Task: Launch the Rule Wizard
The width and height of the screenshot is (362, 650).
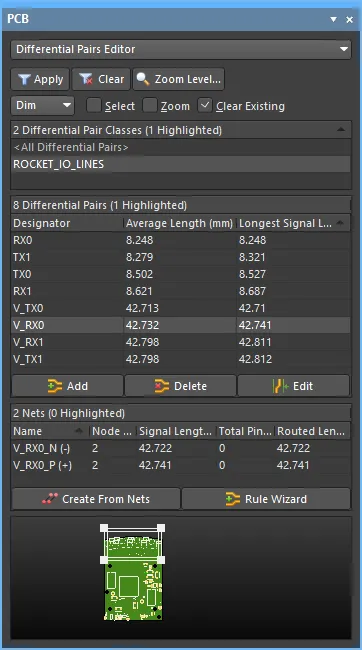Action: pos(266,499)
